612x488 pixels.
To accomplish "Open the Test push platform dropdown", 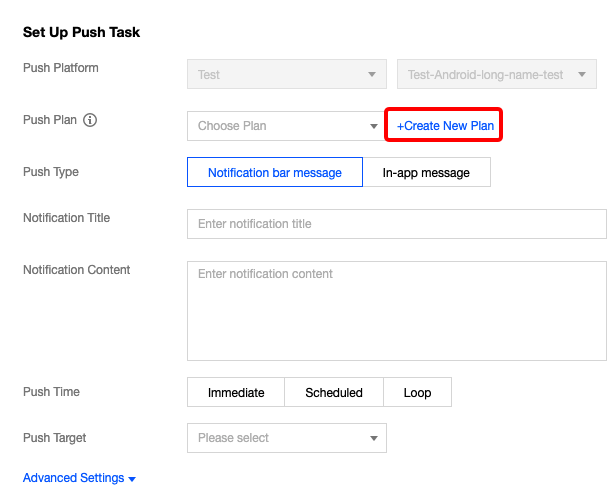I will point(280,75).
